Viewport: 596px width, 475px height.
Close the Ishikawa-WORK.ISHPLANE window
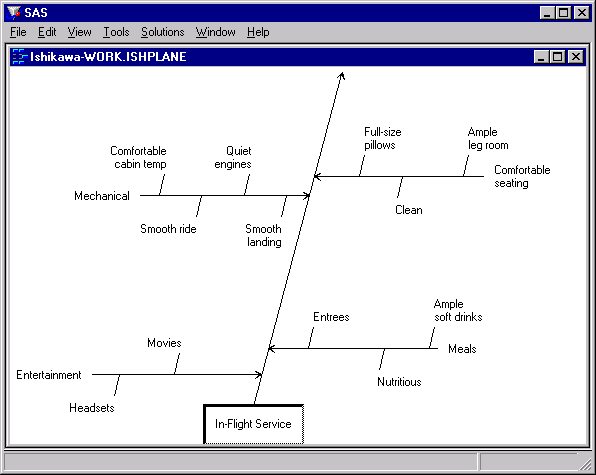[x=576, y=57]
